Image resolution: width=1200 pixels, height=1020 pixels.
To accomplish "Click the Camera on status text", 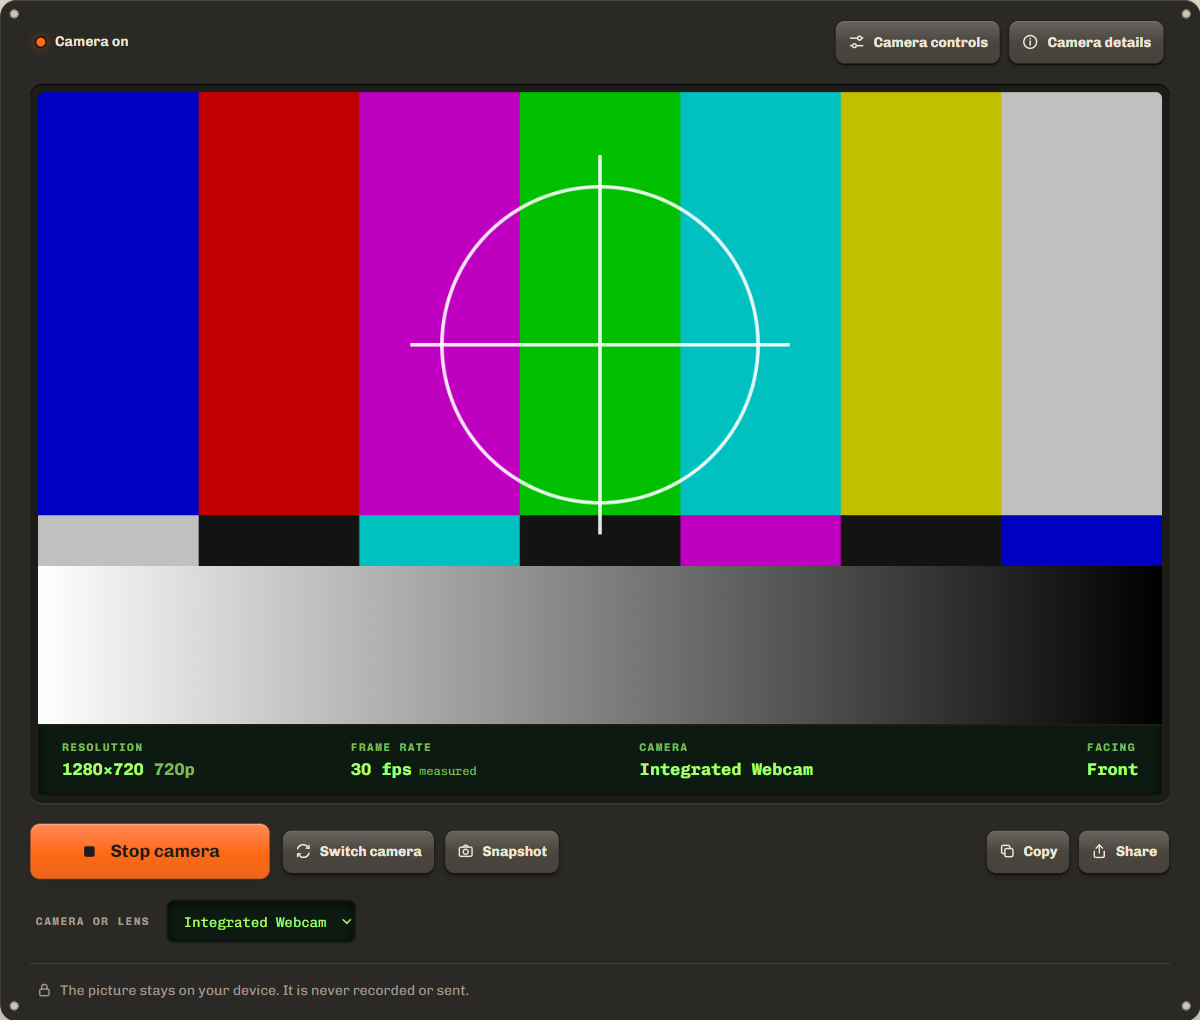I will 91,41.
